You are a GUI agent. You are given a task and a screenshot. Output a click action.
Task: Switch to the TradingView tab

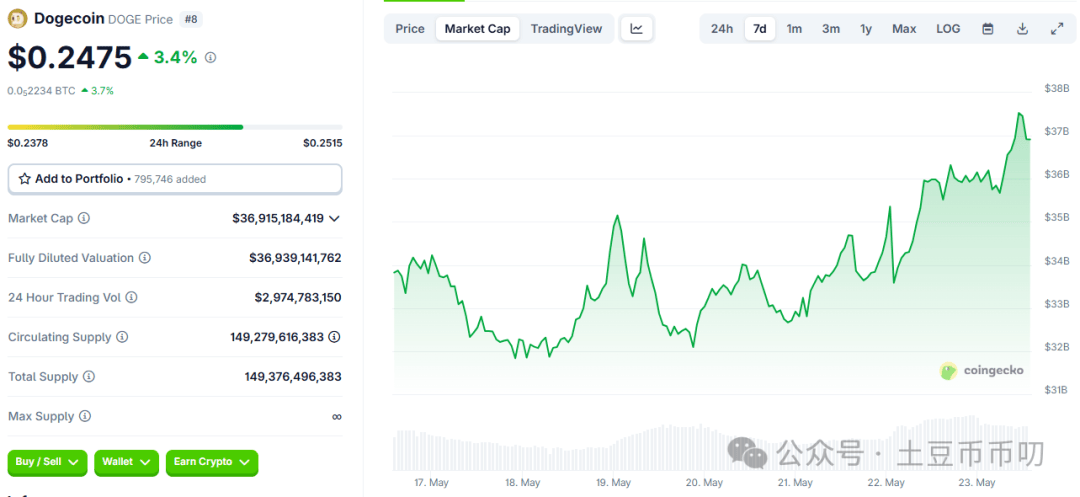566,29
